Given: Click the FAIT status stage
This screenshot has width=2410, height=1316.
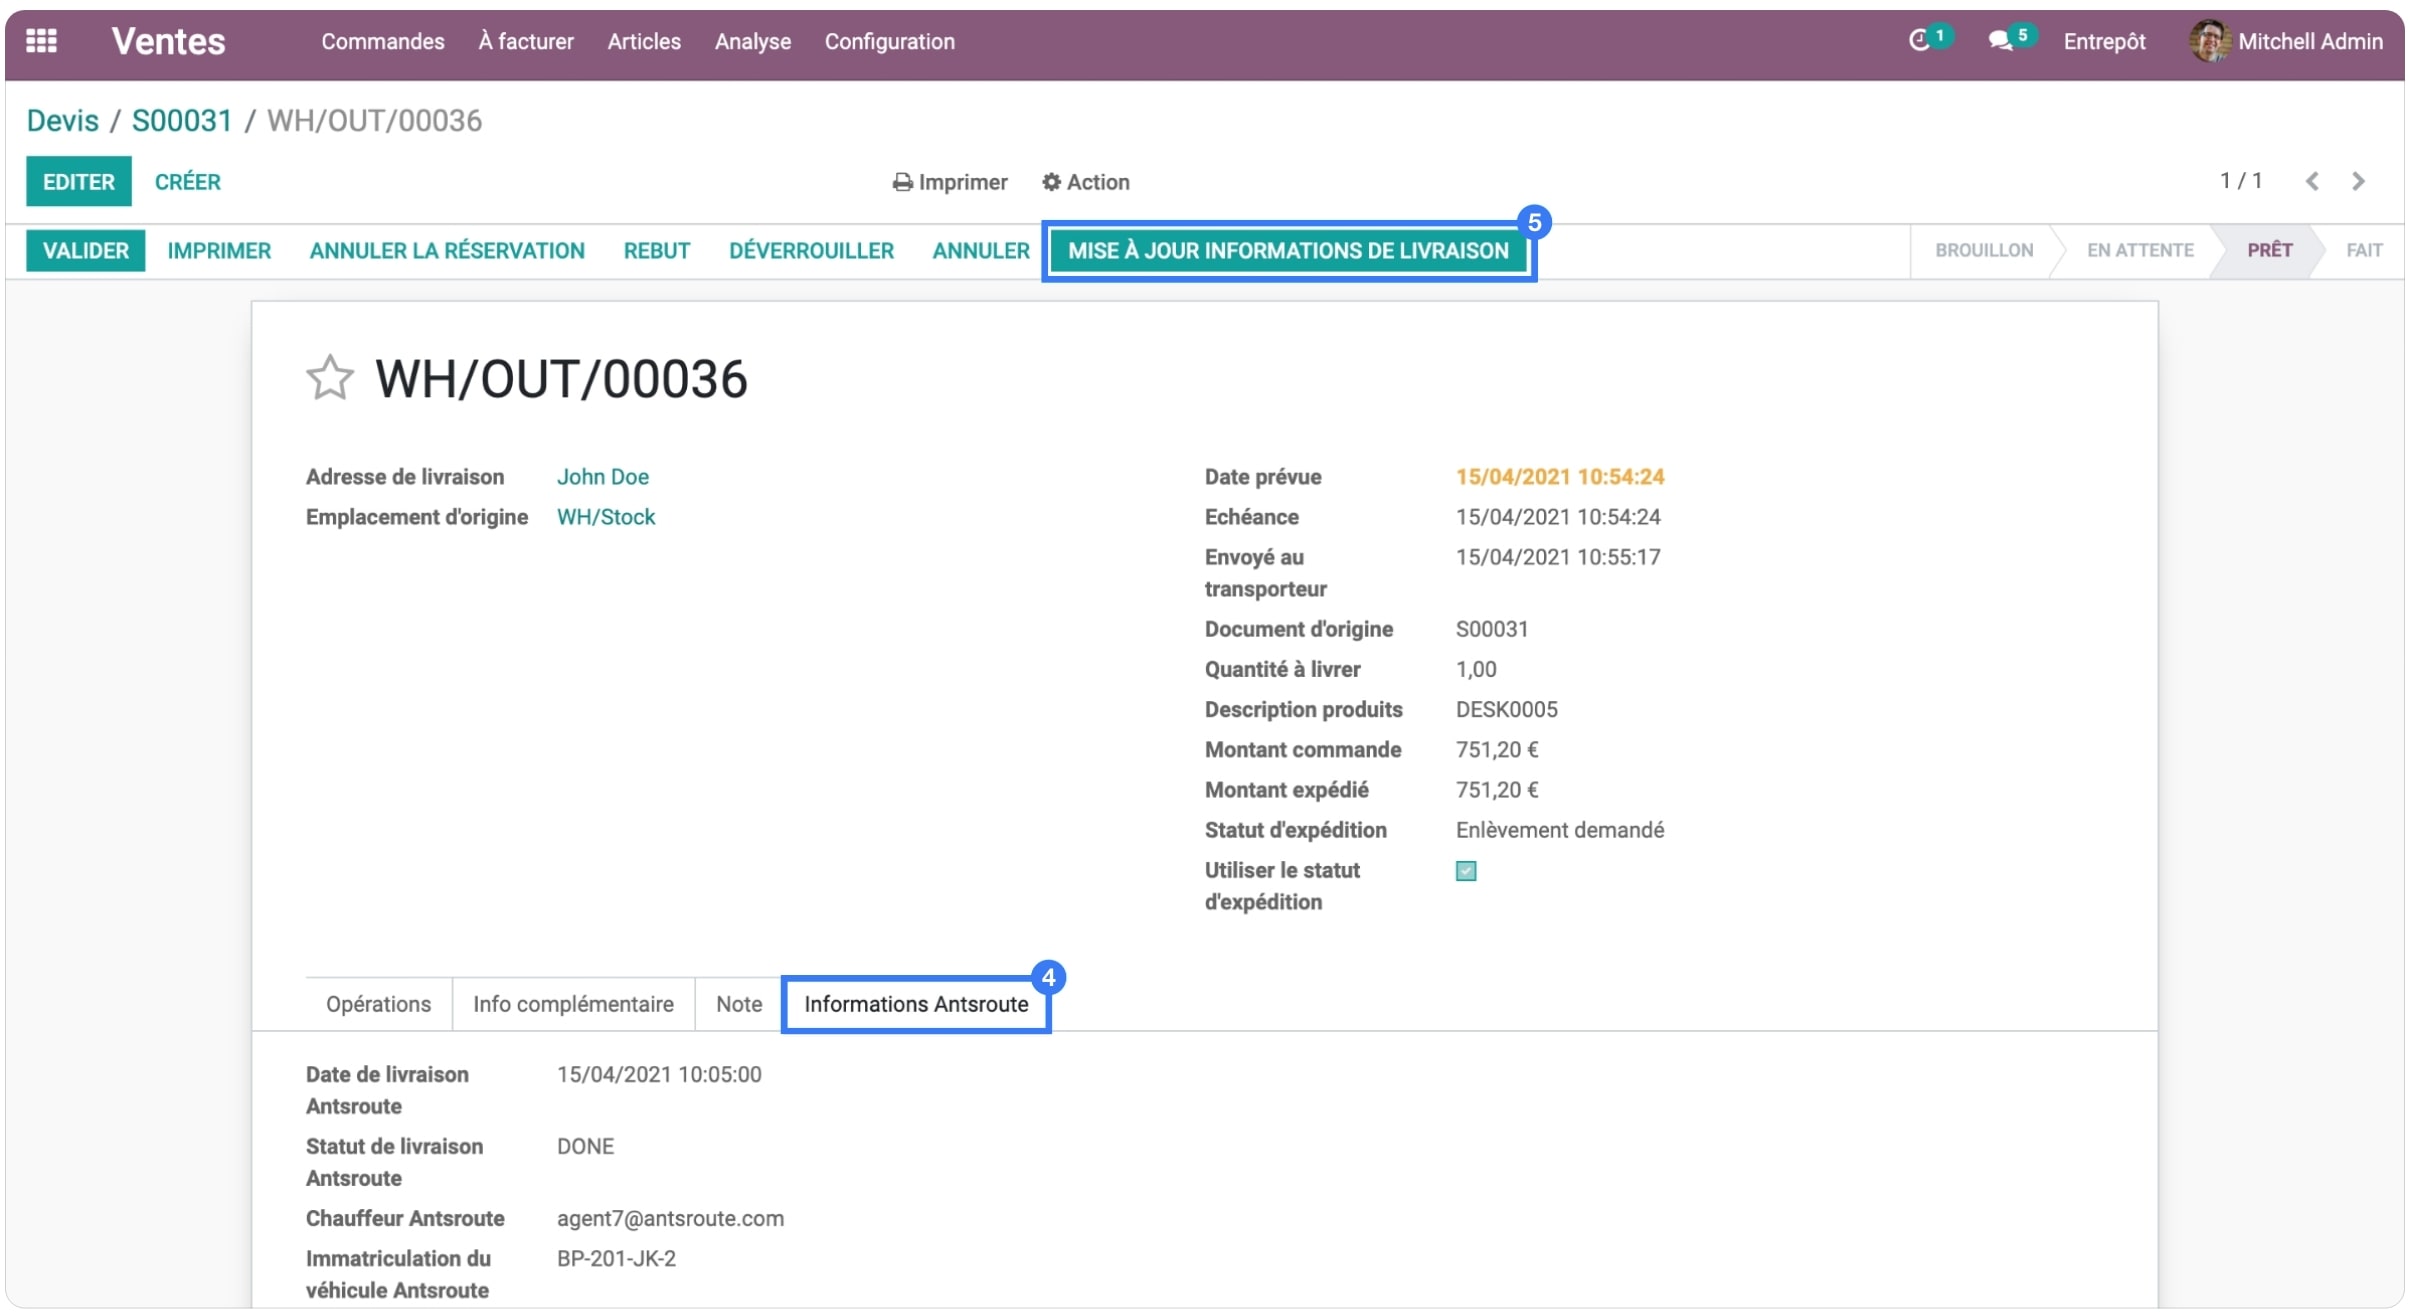Looking at the screenshot, I should (2364, 250).
